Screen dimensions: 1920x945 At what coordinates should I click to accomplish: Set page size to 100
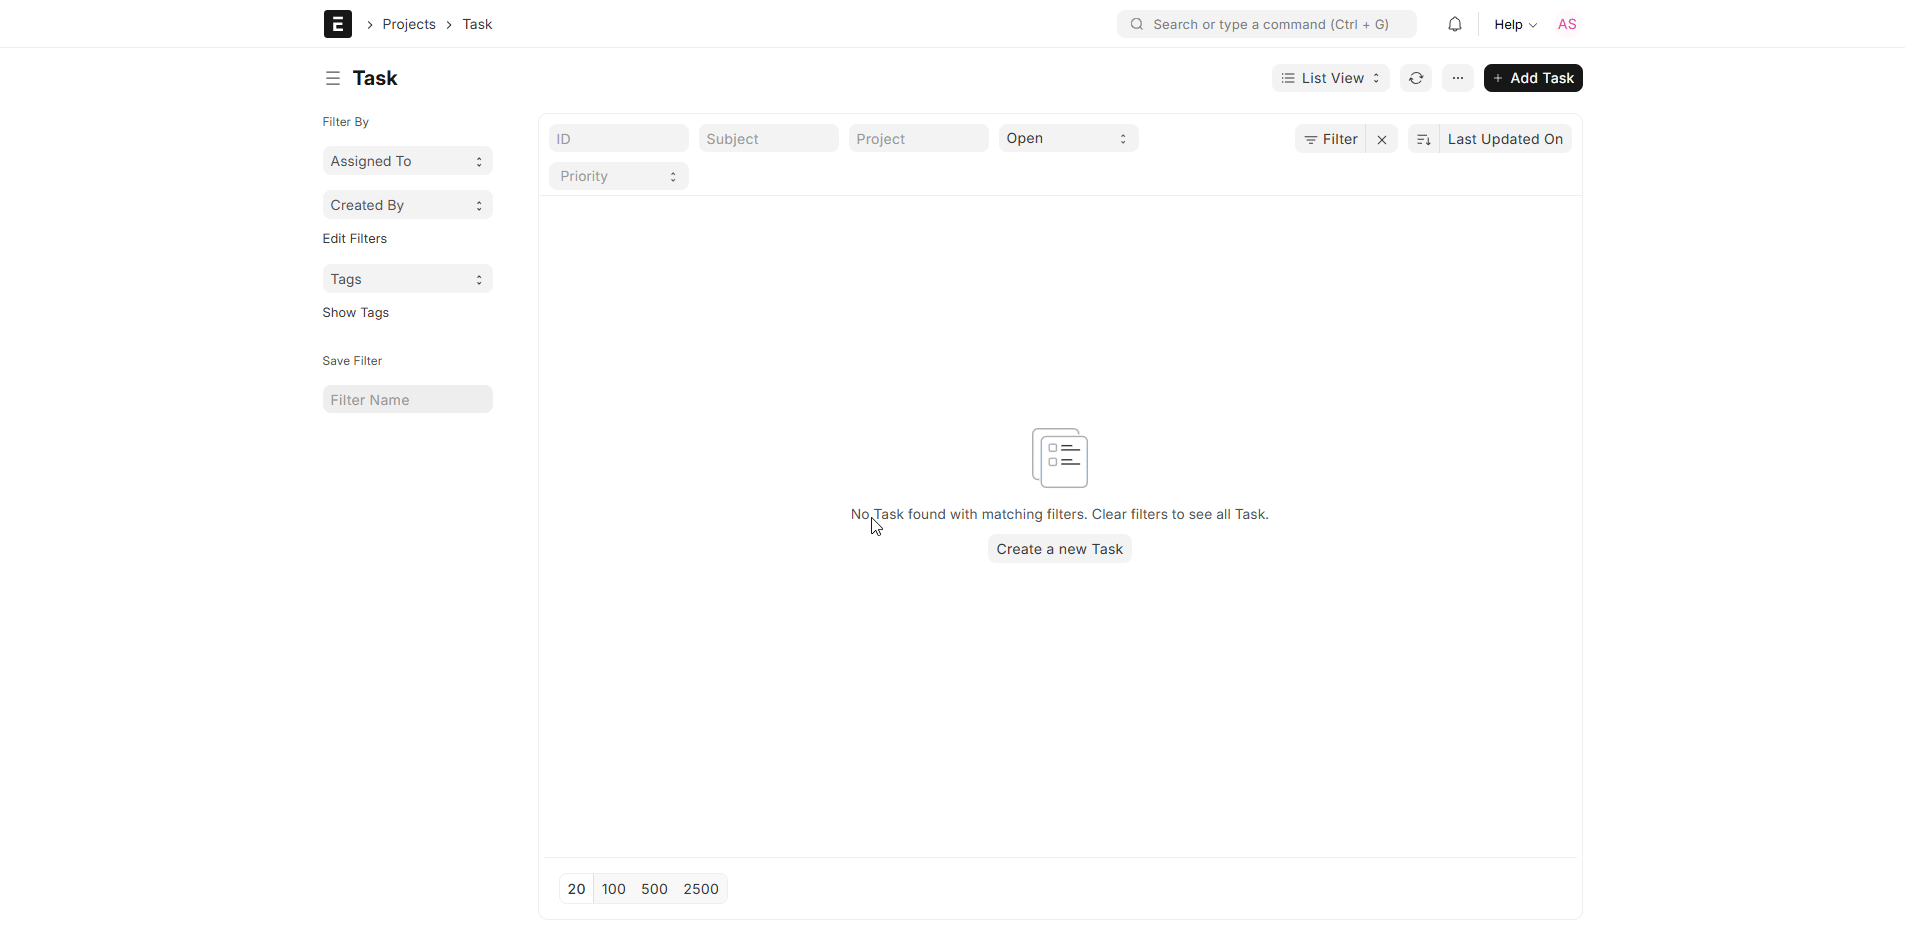(x=614, y=890)
